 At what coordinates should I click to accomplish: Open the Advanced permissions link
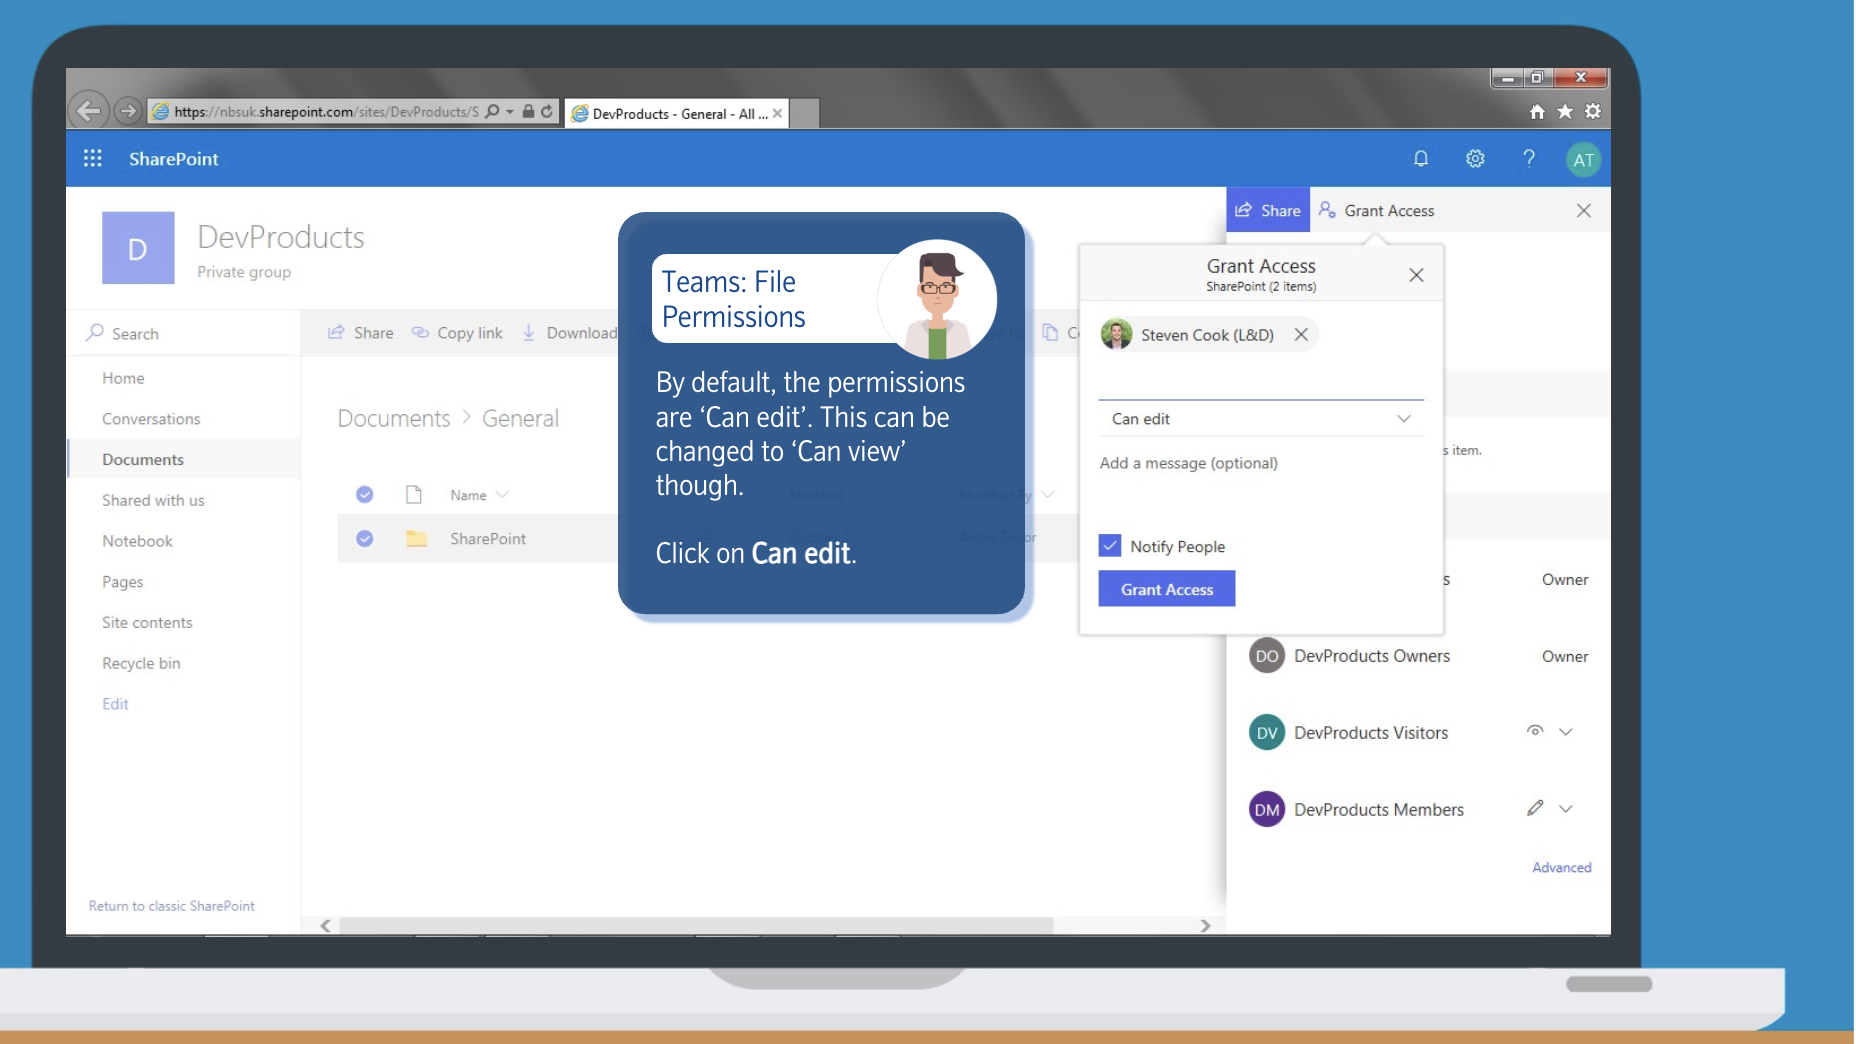[1561, 868]
